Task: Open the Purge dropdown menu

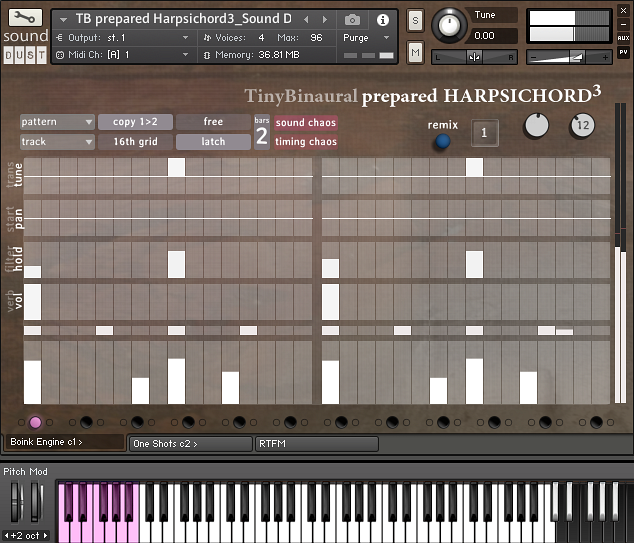Action: coord(366,38)
